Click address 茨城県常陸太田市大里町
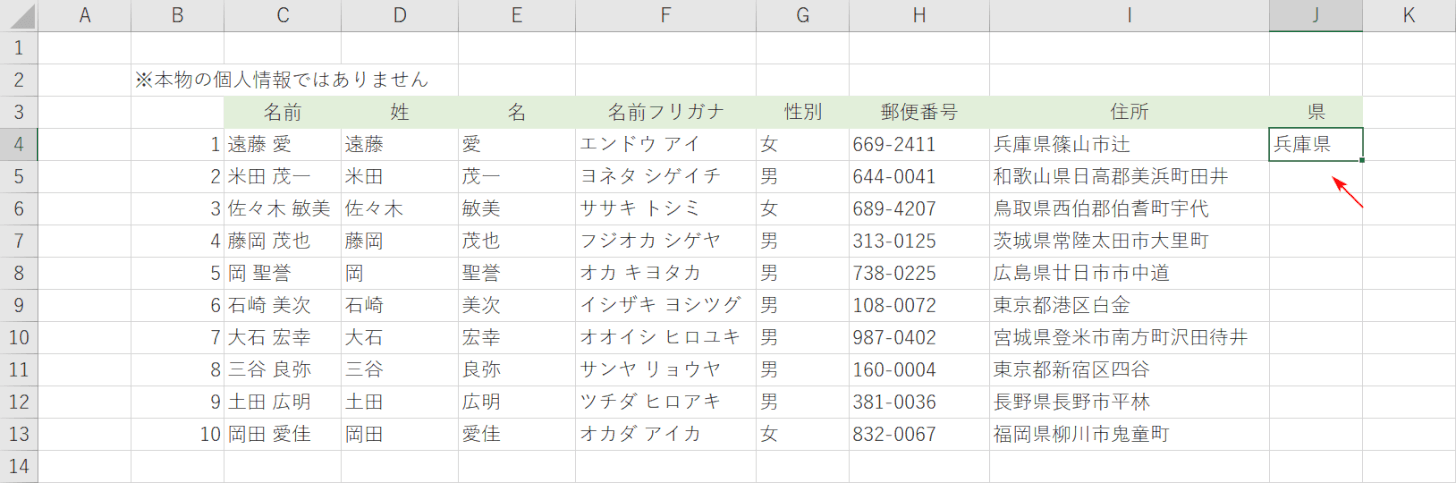The width and height of the screenshot is (1456, 483). point(1130,241)
